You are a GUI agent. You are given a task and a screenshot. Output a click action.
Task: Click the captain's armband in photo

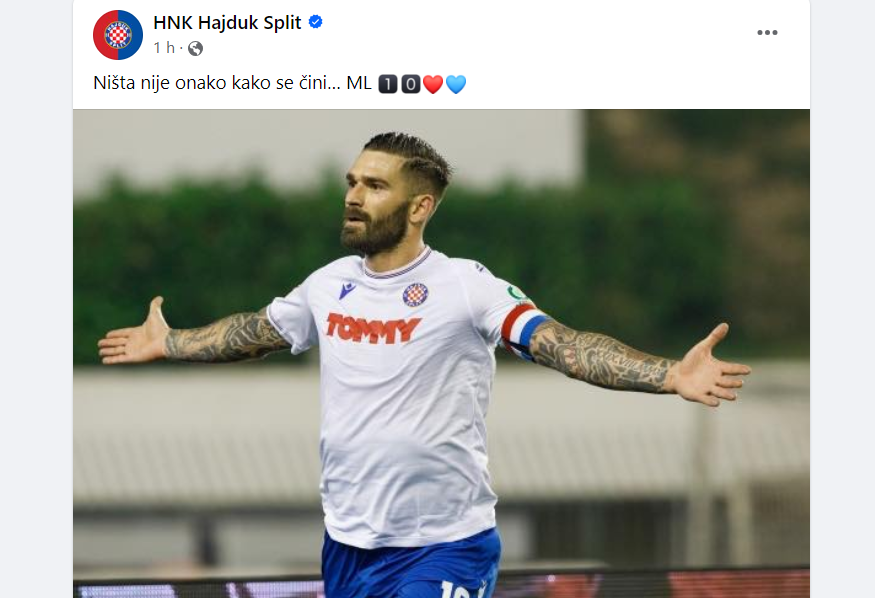tap(523, 331)
